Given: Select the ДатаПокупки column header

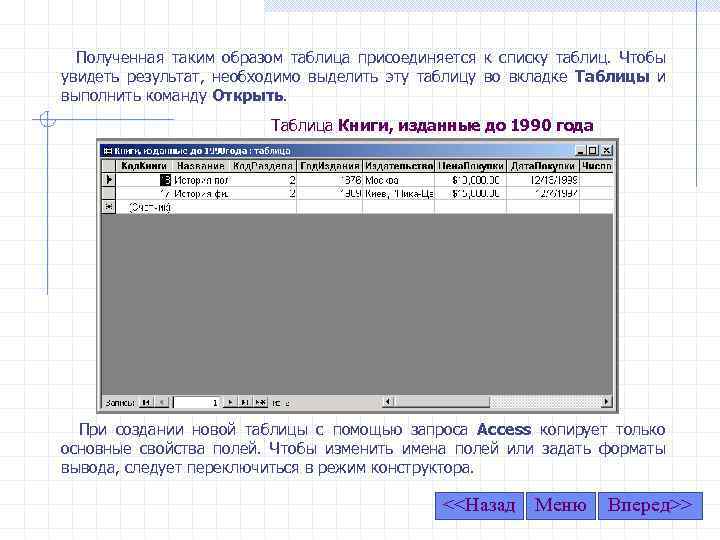Looking at the screenshot, I should [x=543, y=166].
